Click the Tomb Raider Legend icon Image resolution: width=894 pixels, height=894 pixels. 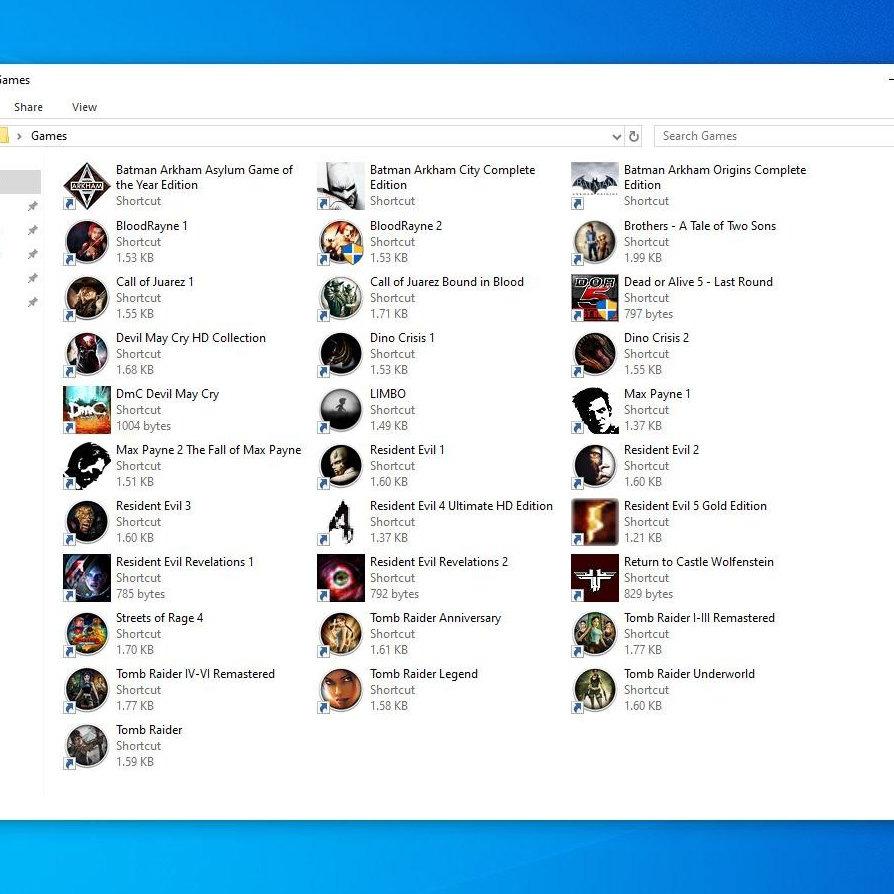(341, 690)
